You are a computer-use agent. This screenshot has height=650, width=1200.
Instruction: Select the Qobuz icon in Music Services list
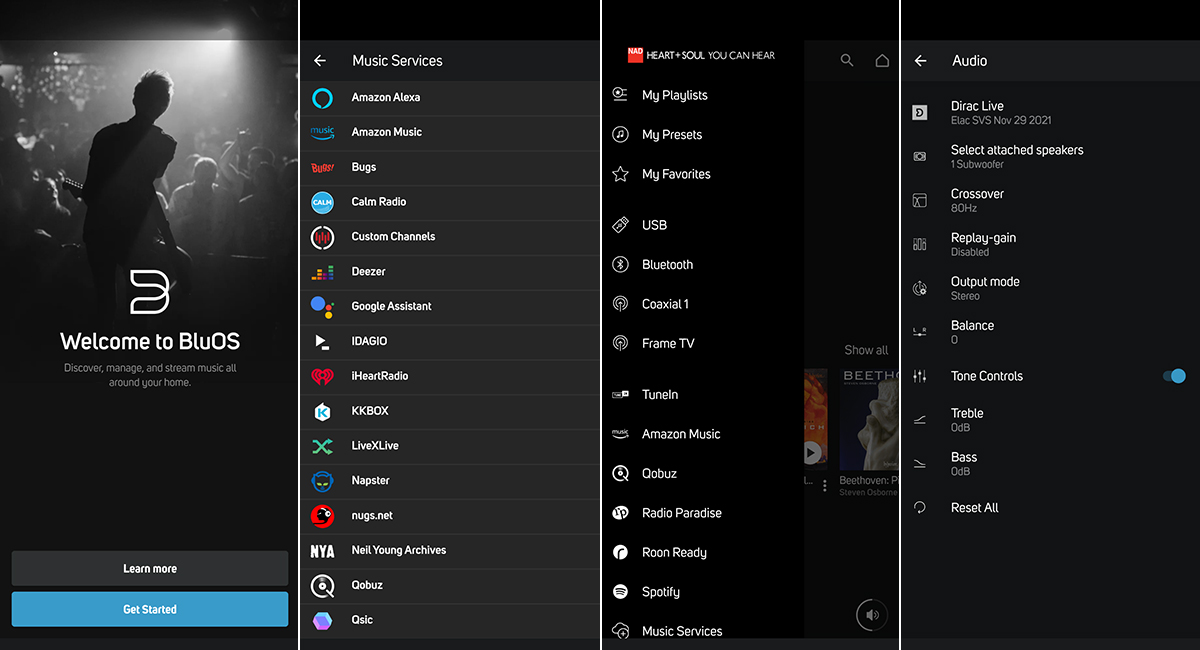[322, 585]
